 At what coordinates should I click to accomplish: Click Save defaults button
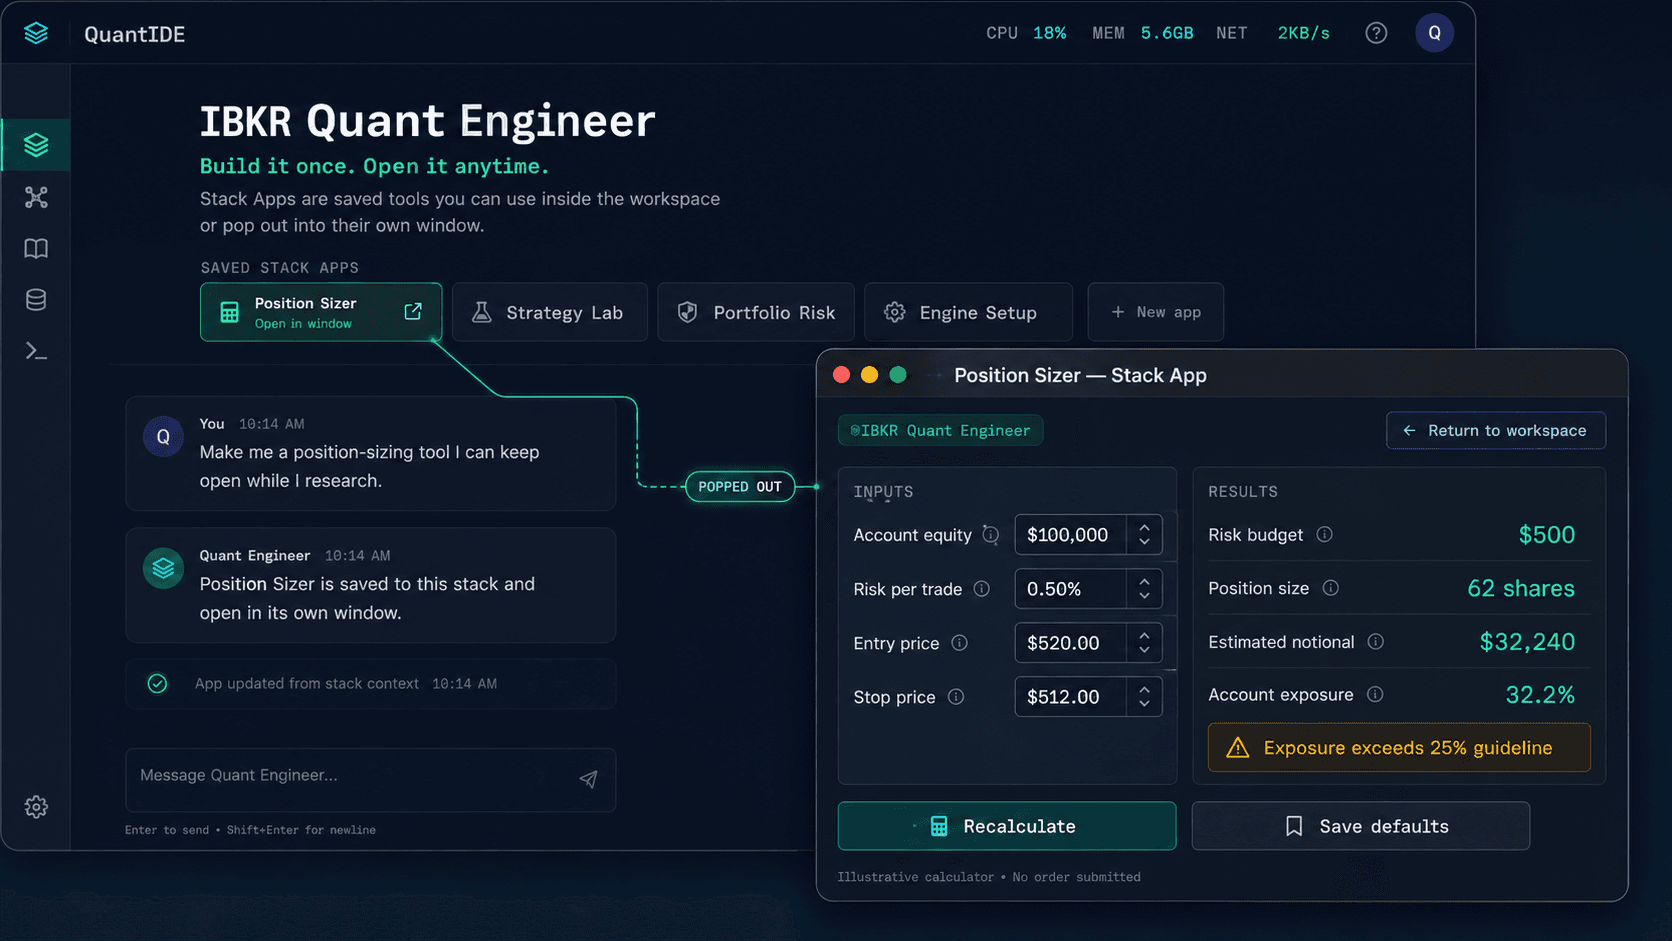1361,826
